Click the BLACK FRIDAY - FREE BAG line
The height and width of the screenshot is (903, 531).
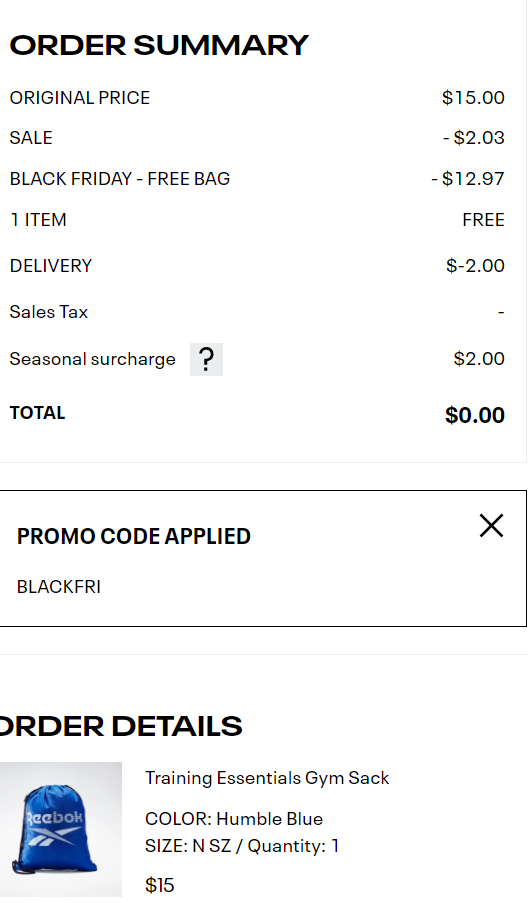click(120, 179)
